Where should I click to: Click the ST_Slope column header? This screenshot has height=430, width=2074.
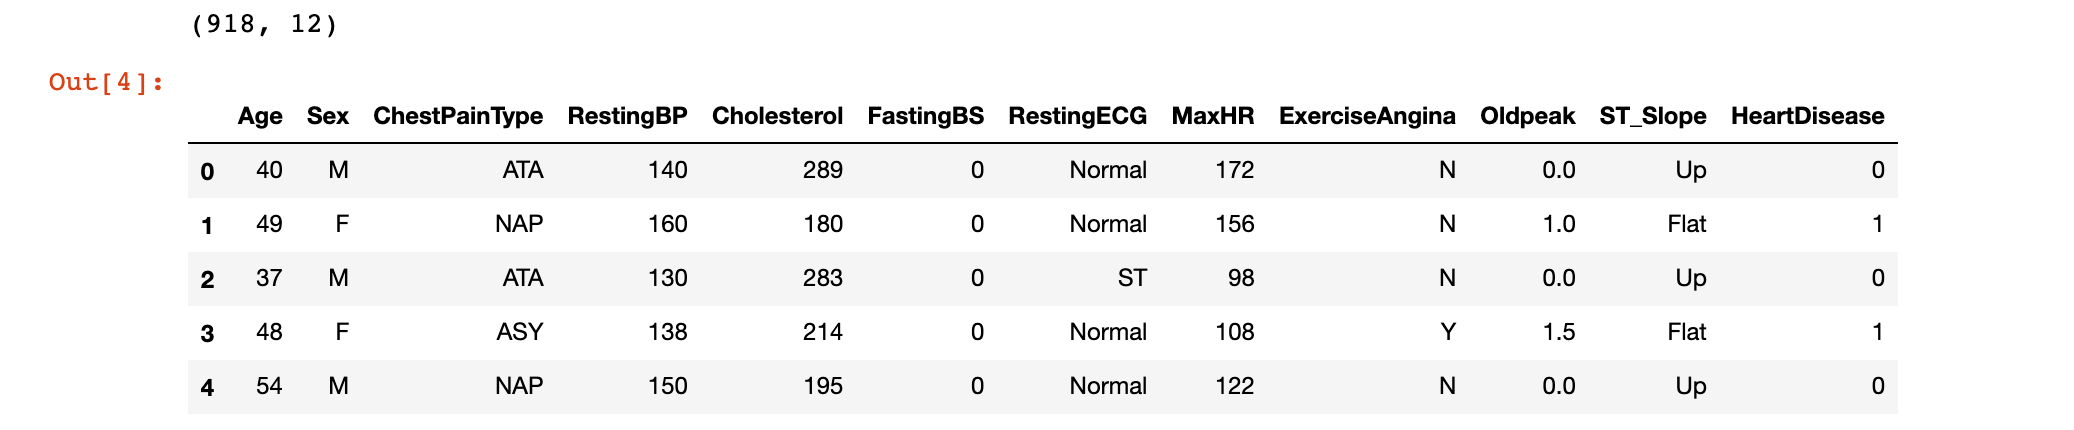click(1652, 116)
